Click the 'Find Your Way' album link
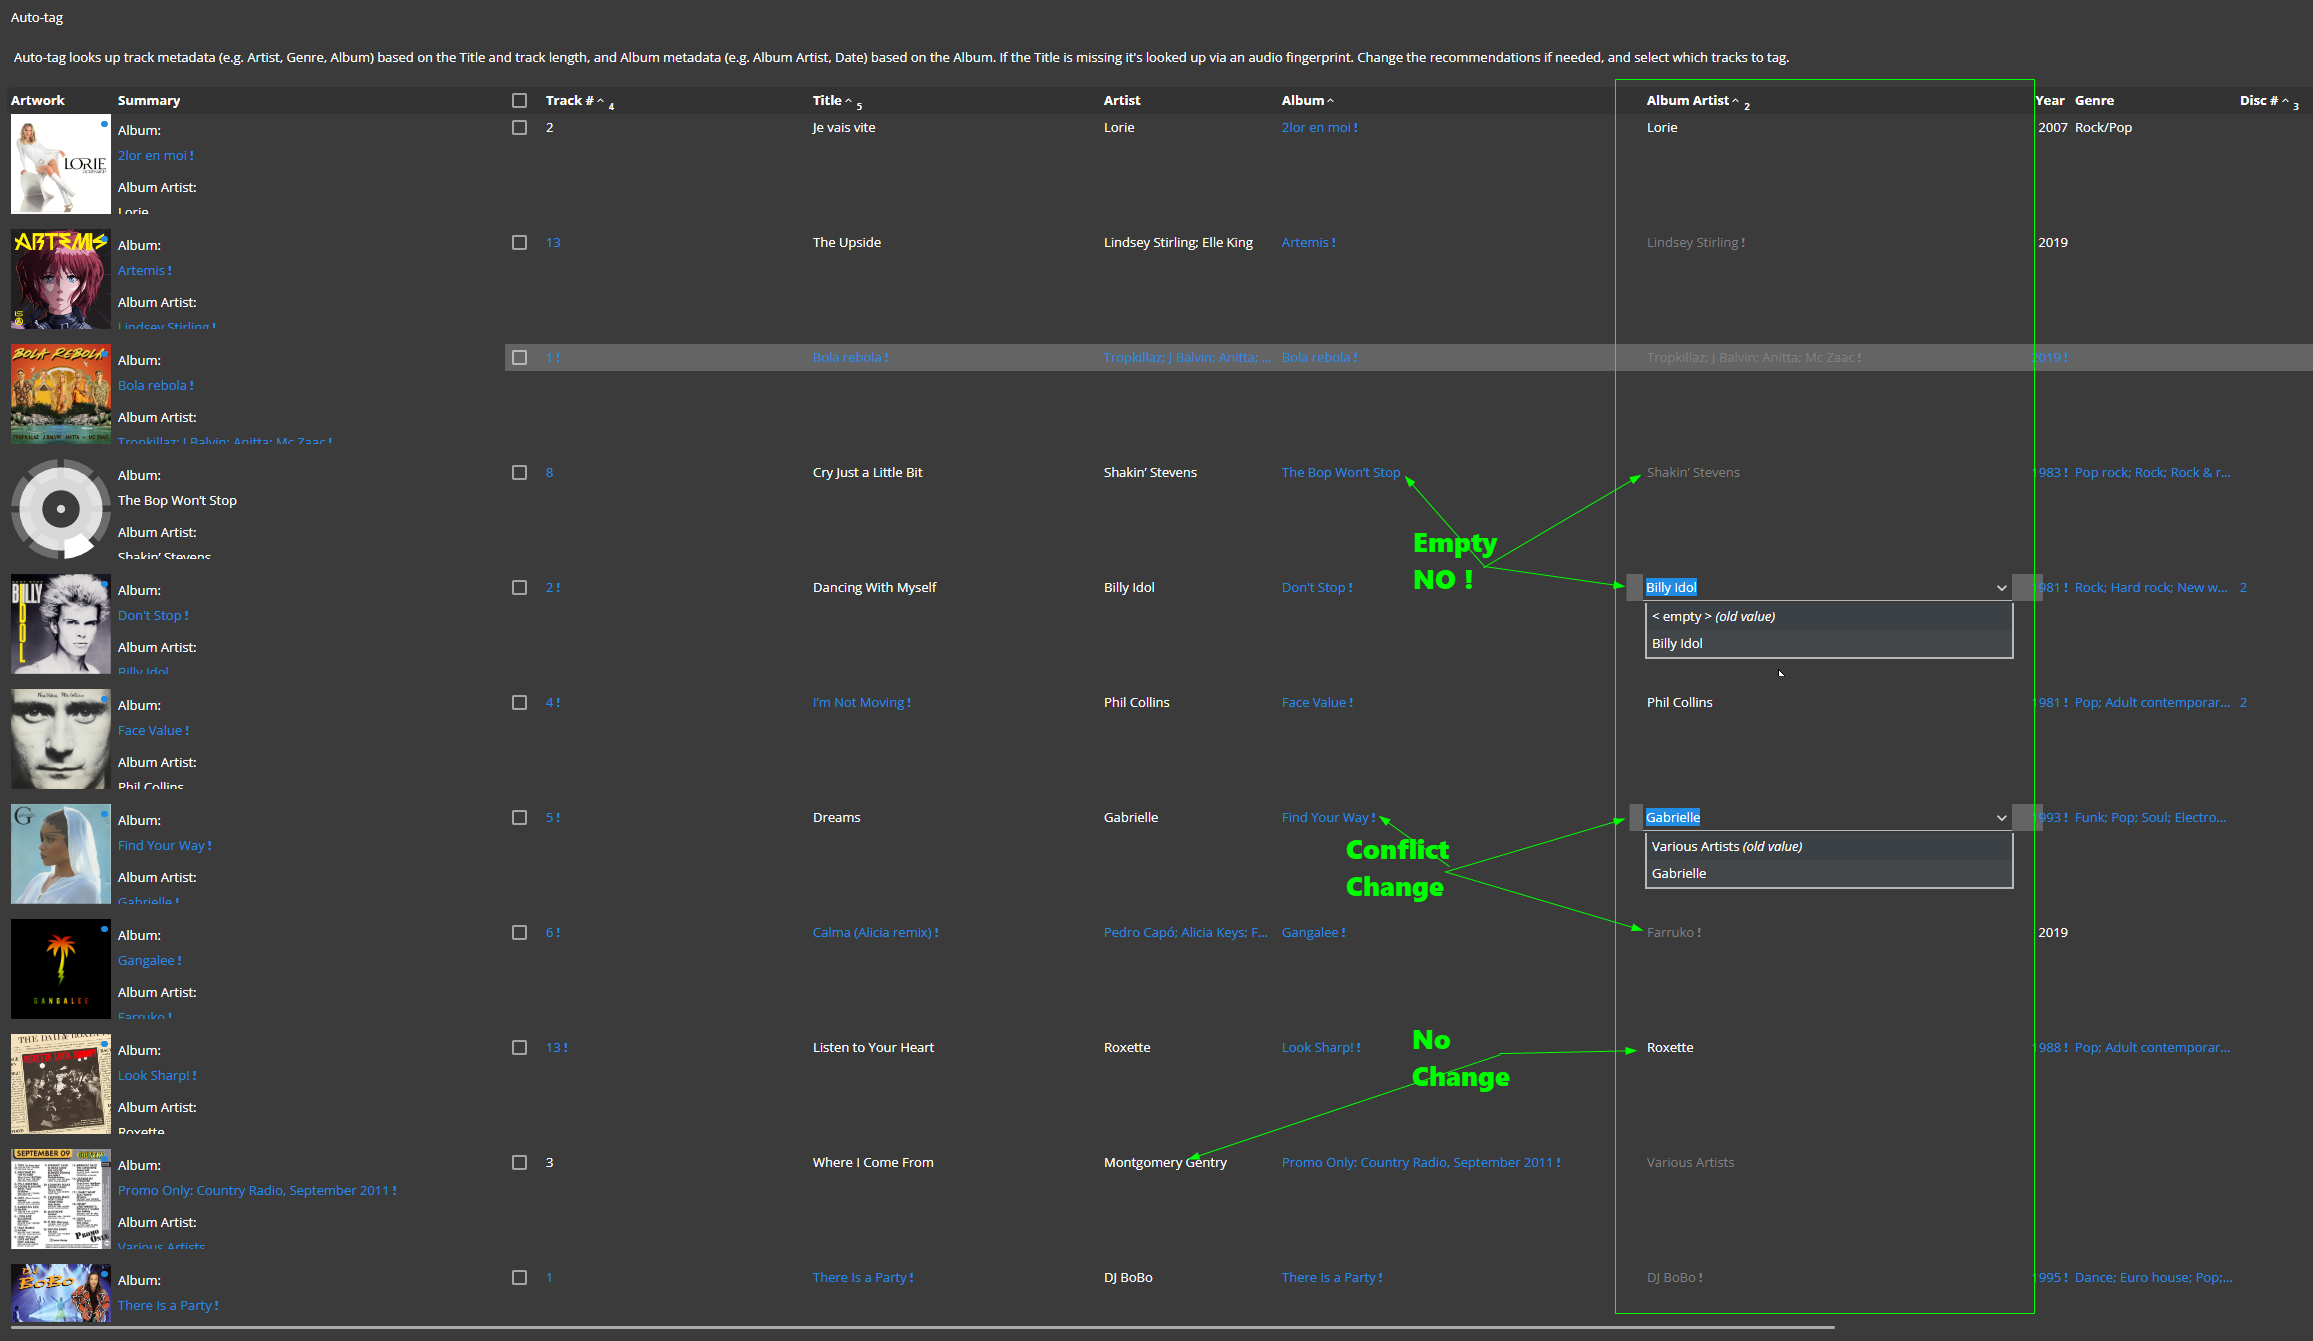2313x1341 pixels. coord(1324,817)
